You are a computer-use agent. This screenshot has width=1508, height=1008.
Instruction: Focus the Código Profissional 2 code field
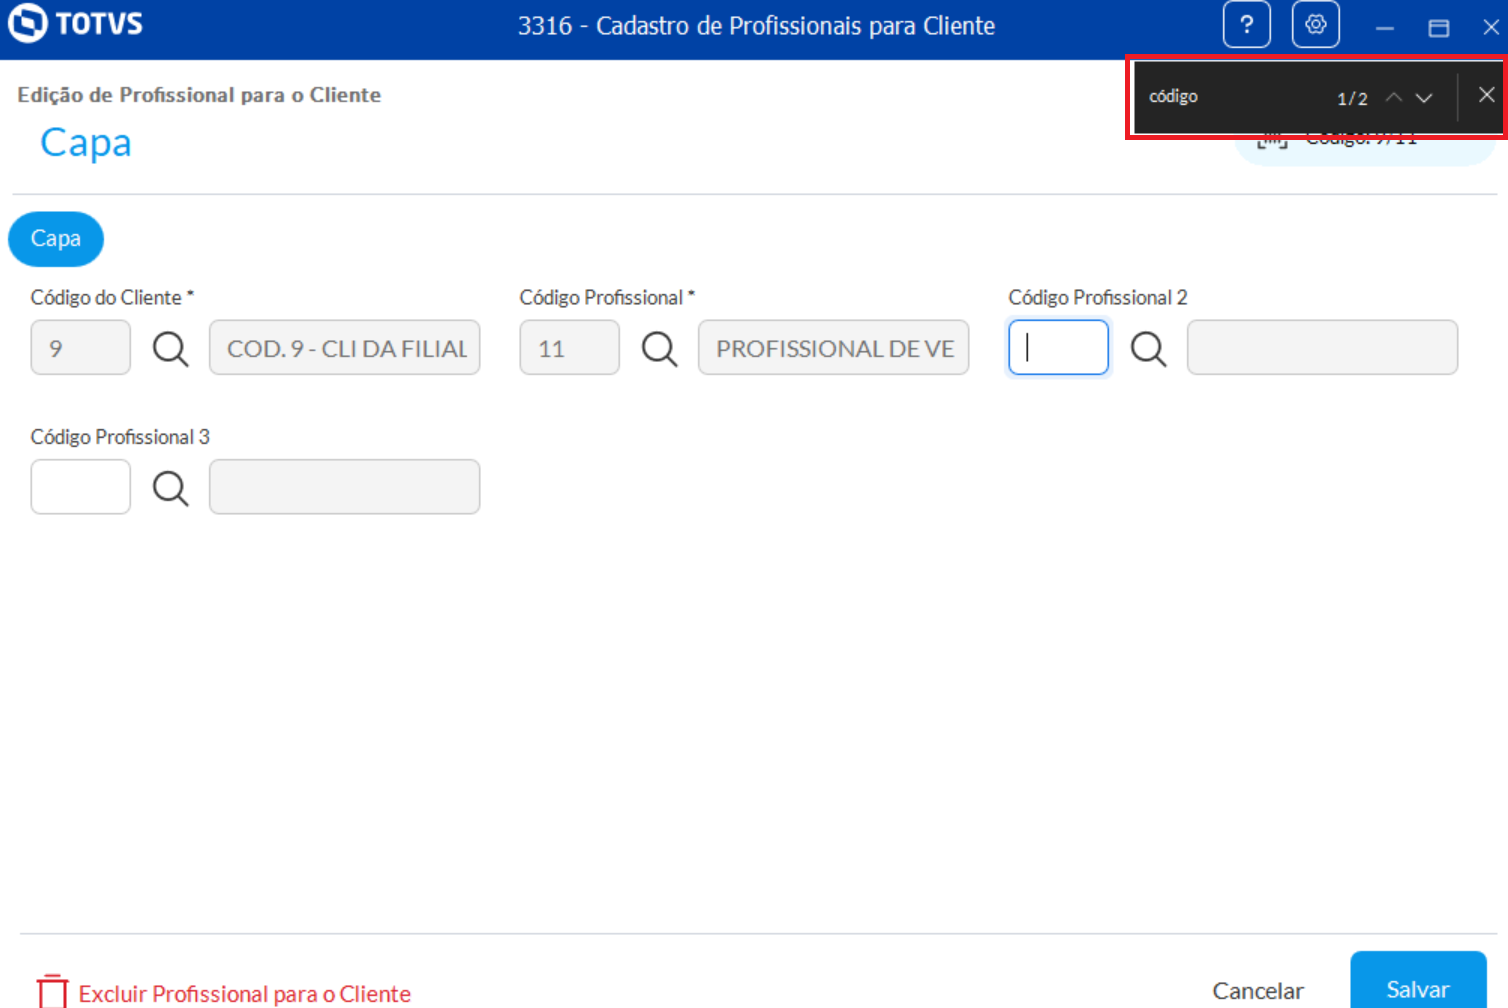pos(1059,348)
